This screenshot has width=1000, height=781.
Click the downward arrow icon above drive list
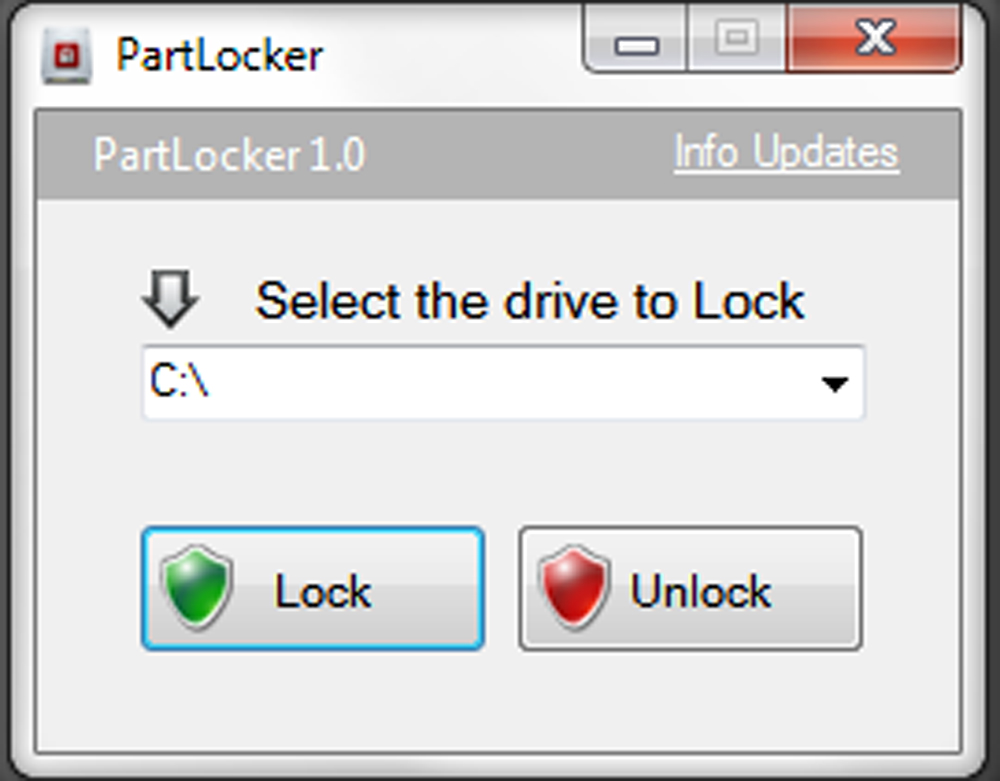coord(171,299)
